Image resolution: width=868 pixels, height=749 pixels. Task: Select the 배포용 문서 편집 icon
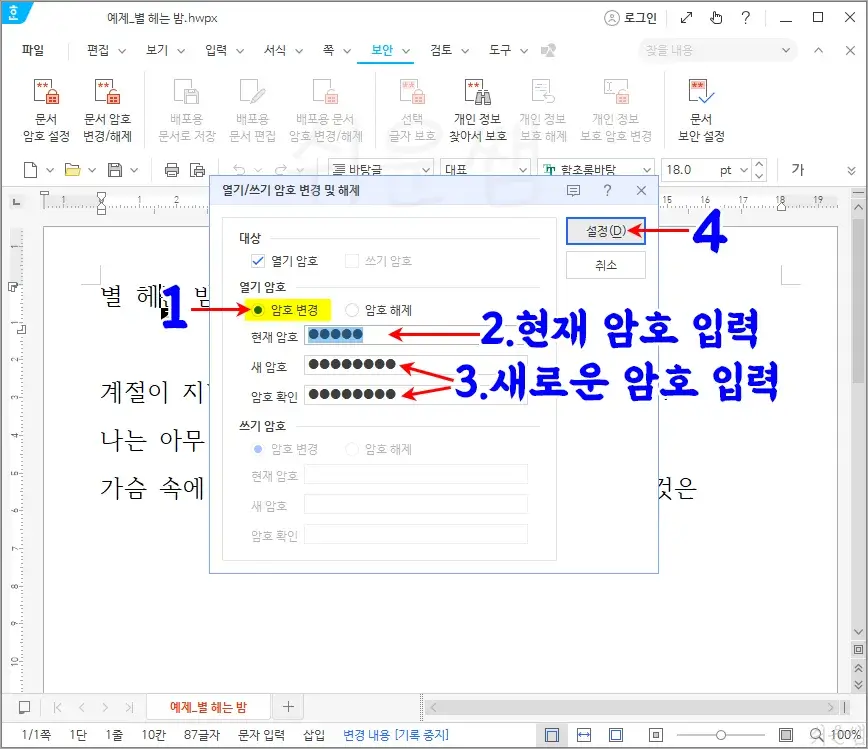tap(251, 107)
